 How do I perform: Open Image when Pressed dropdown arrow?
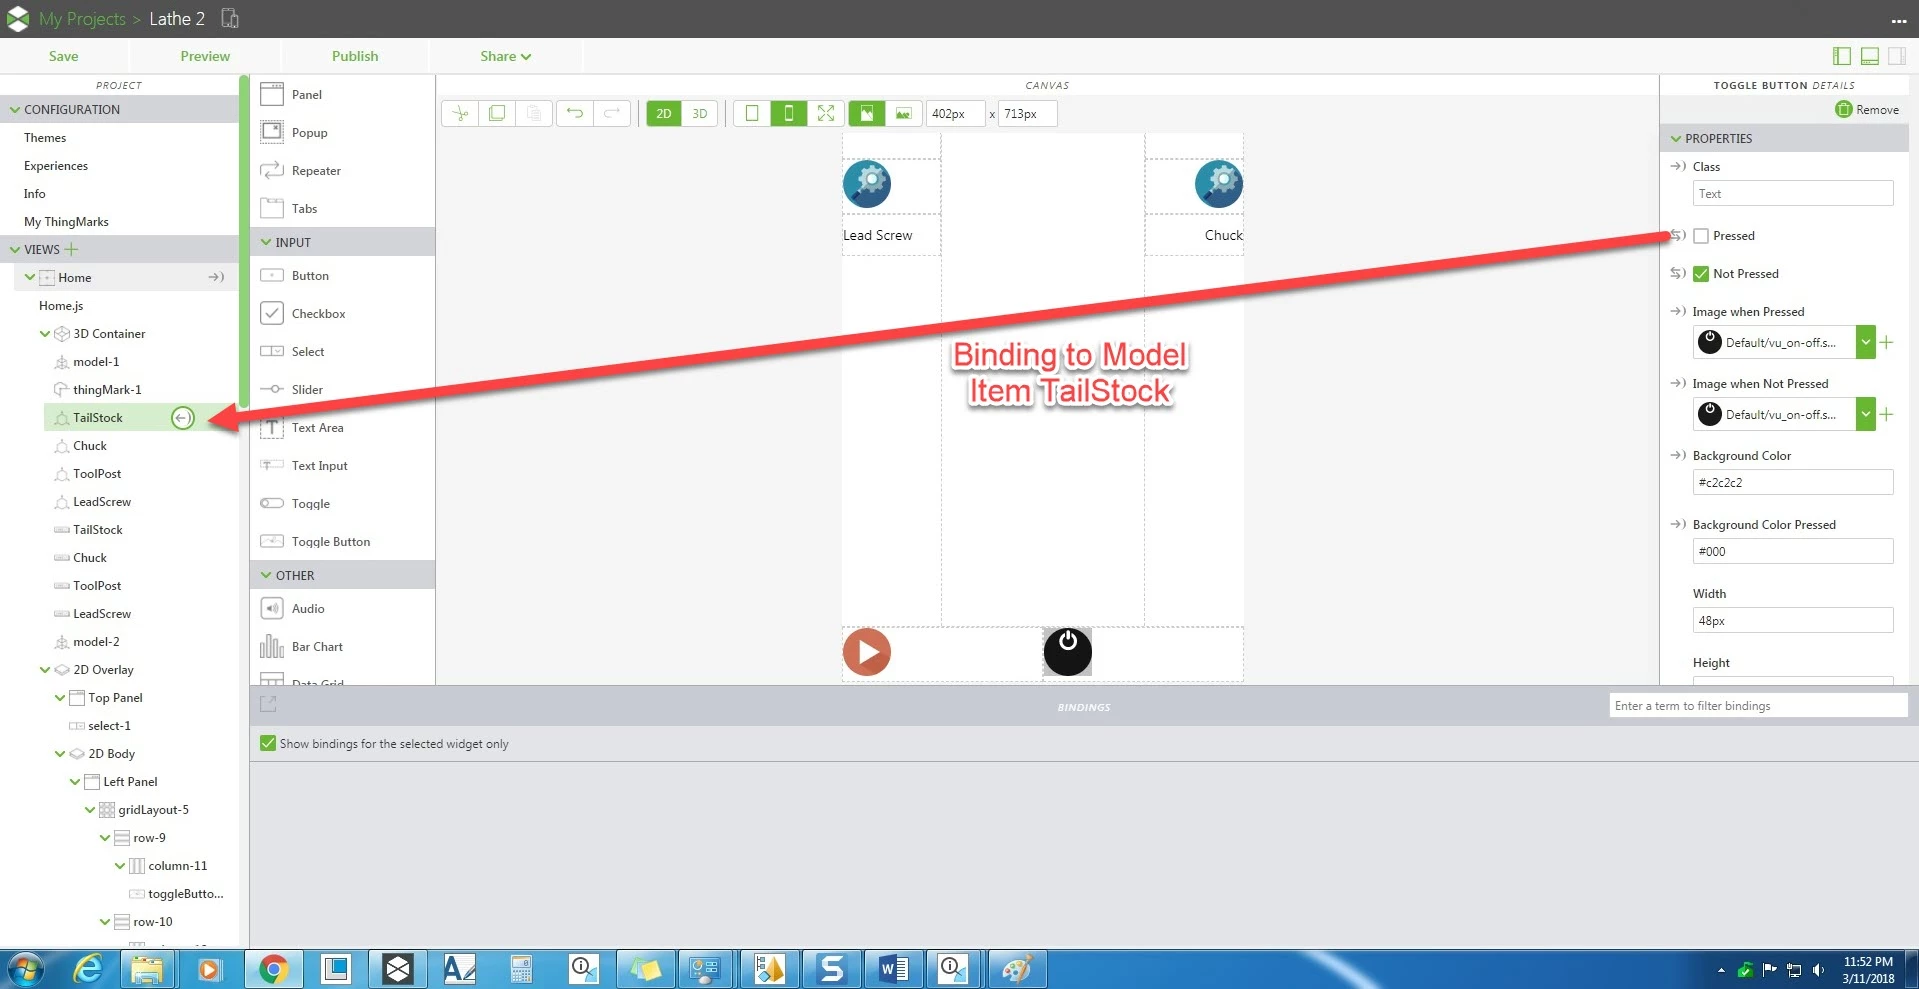1865,342
